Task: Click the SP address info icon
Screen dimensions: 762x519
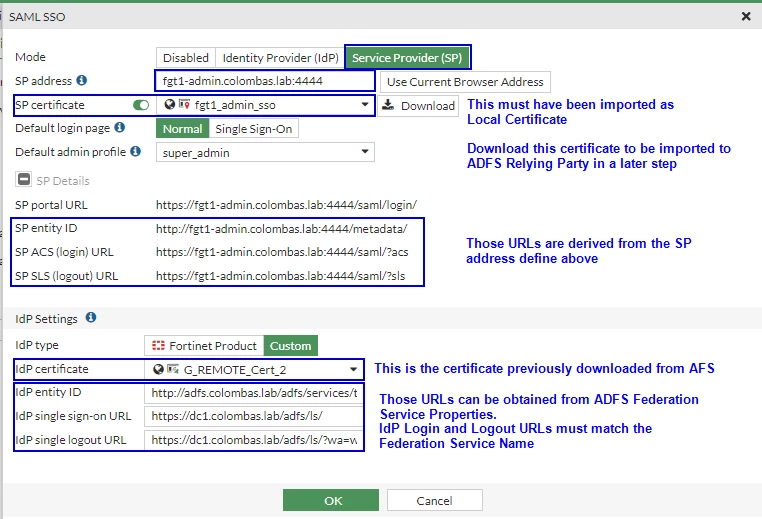Action: [82, 80]
